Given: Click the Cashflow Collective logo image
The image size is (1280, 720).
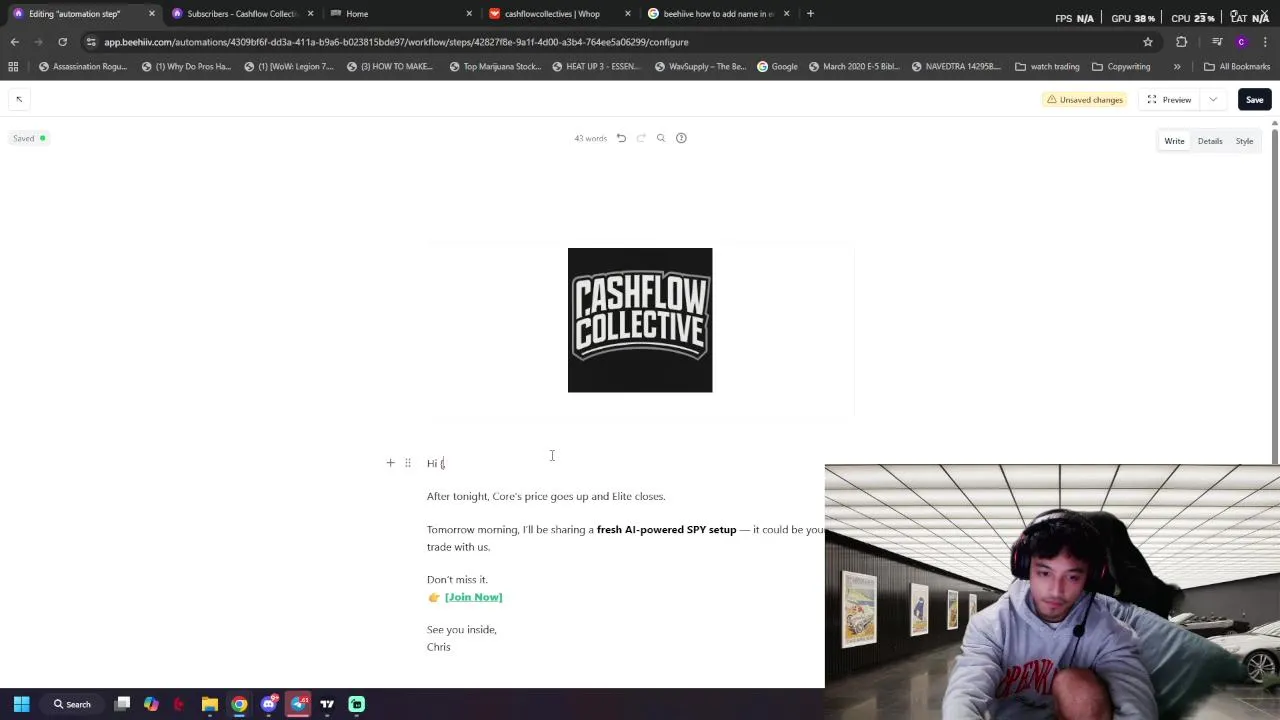Looking at the screenshot, I should coord(640,320).
